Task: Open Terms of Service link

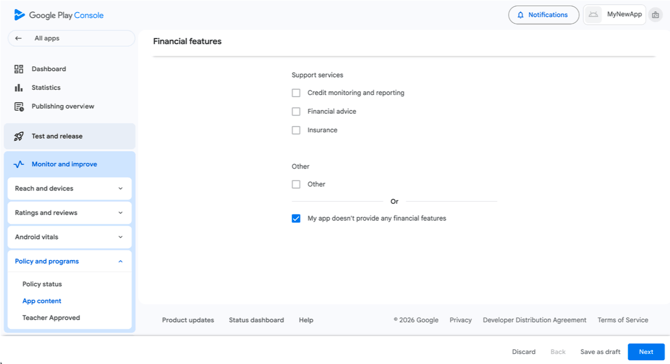Action: [623, 320]
